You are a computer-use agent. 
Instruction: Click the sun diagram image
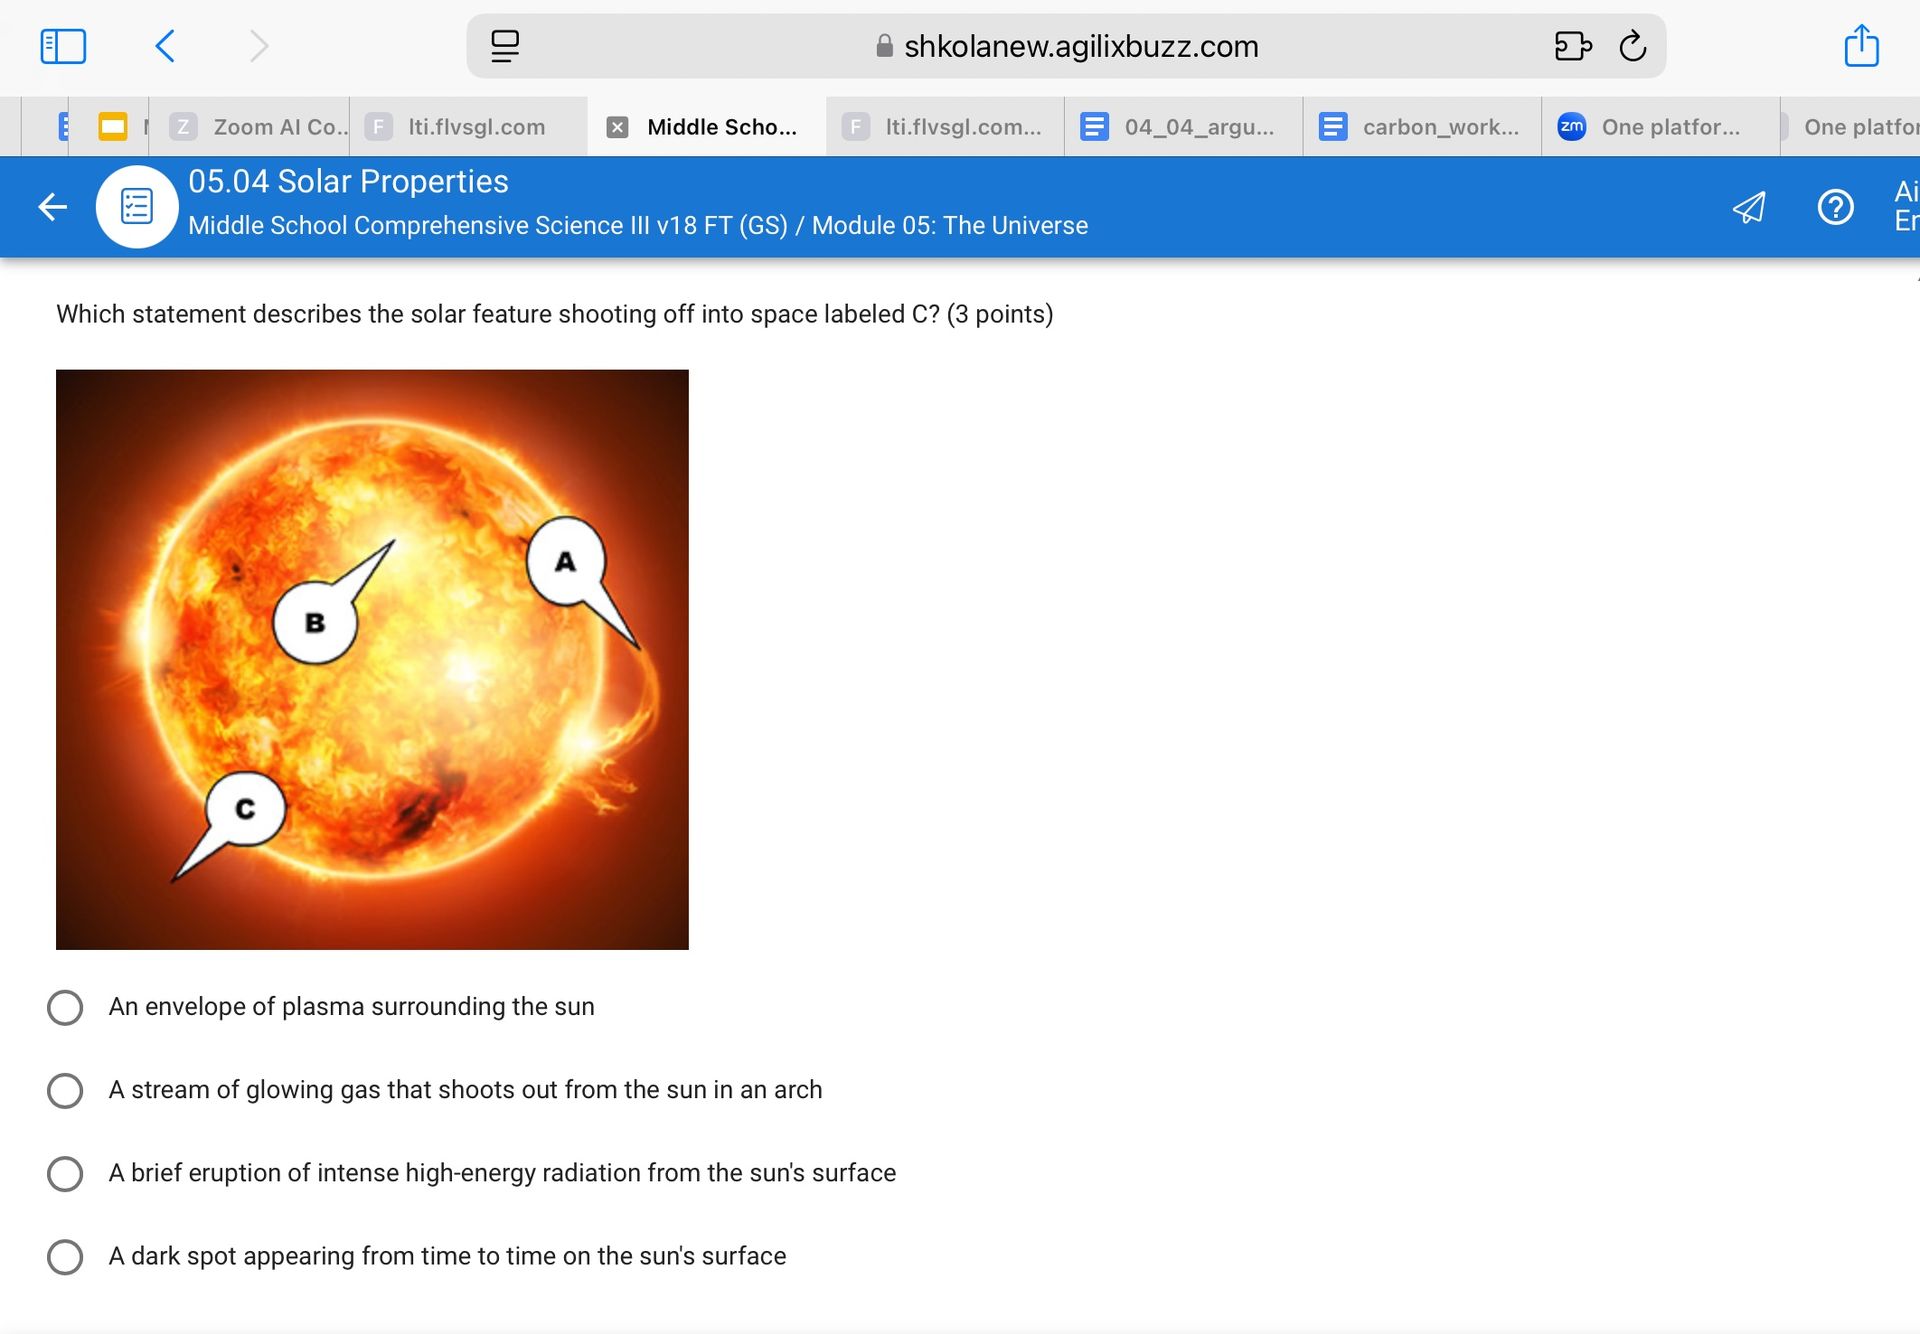(x=372, y=659)
